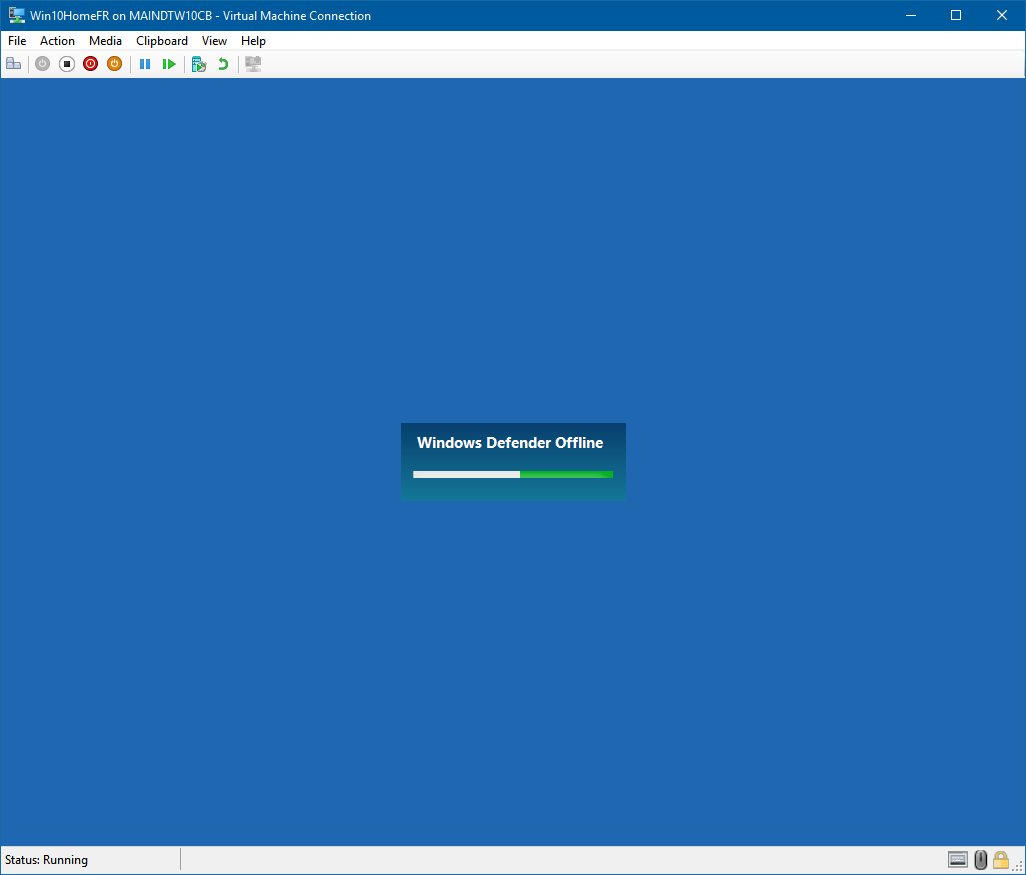Turn off the VM with the black-square stop icon
The image size is (1026, 875).
click(67, 64)
